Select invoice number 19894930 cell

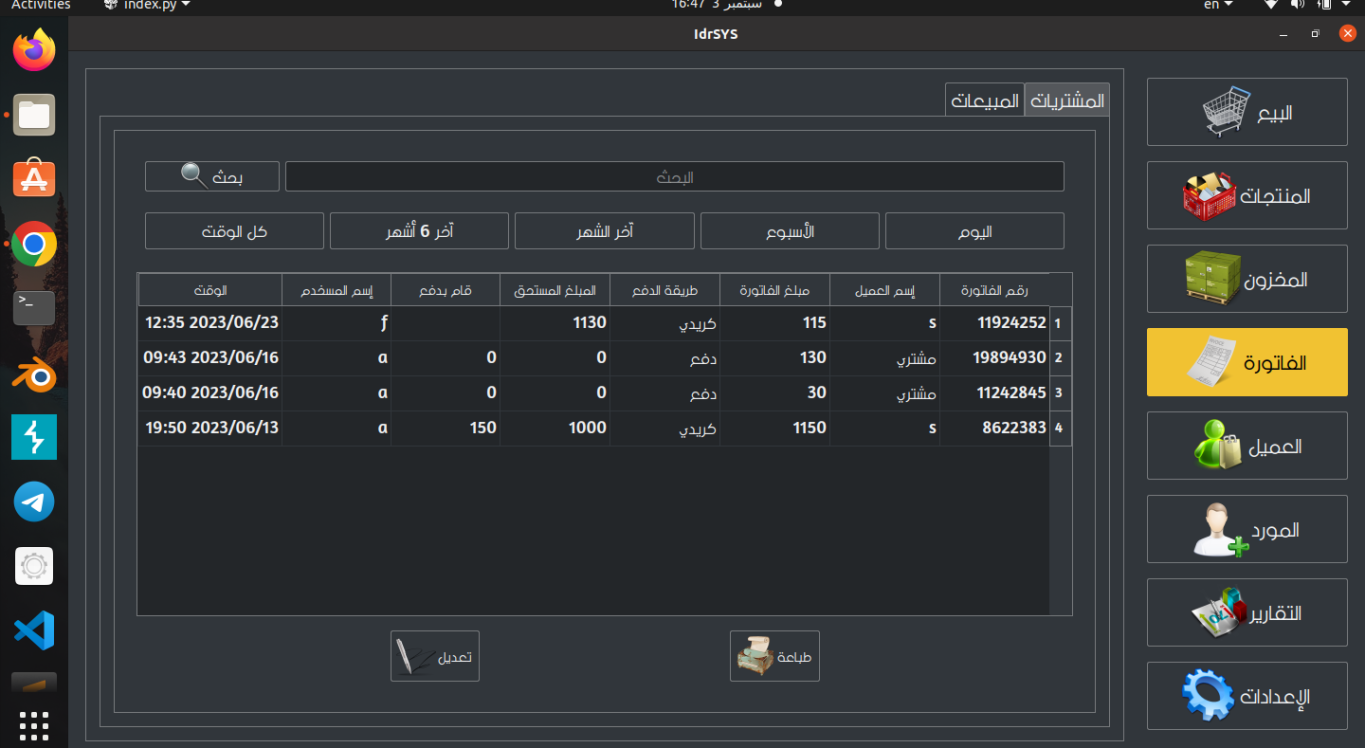pos(995,358)
